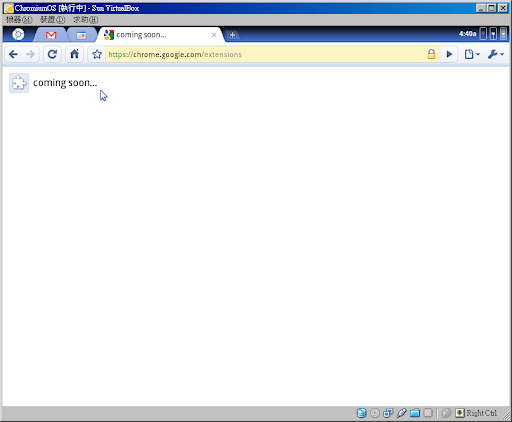This screenshot has width=512, height=422.
Task: Open the network status indicator
Action: click(x=483, y=34)
